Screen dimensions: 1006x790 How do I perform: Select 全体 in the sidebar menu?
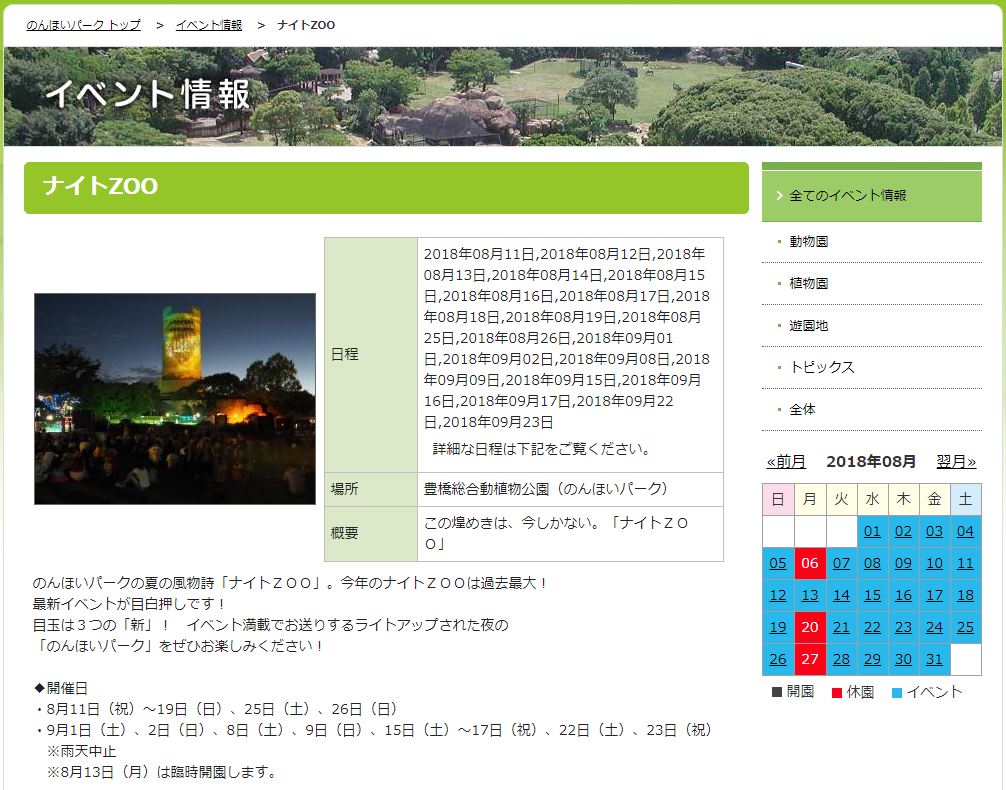[x=802, y=410]
